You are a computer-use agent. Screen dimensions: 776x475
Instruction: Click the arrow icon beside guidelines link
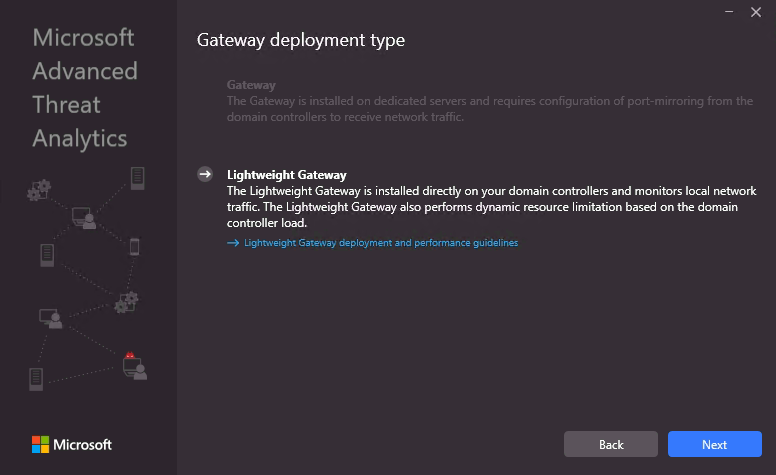click(x=233, y=243)
